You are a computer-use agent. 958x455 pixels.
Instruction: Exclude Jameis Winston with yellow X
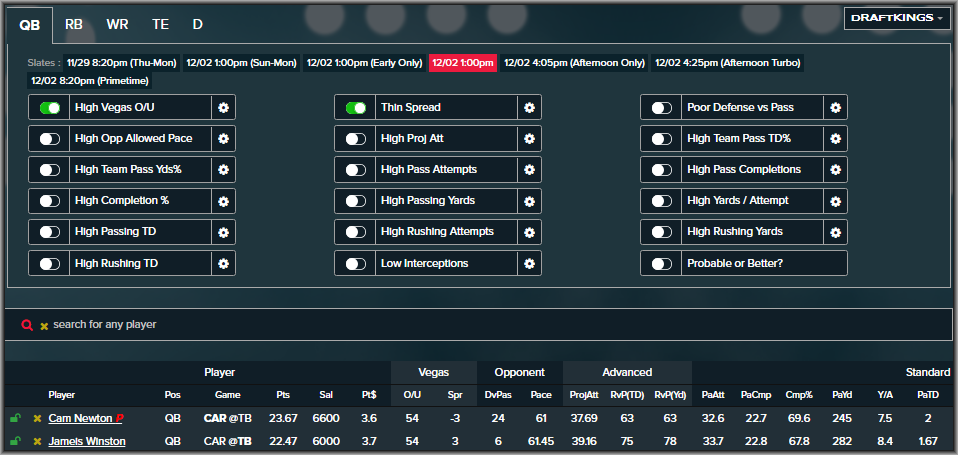37,442
